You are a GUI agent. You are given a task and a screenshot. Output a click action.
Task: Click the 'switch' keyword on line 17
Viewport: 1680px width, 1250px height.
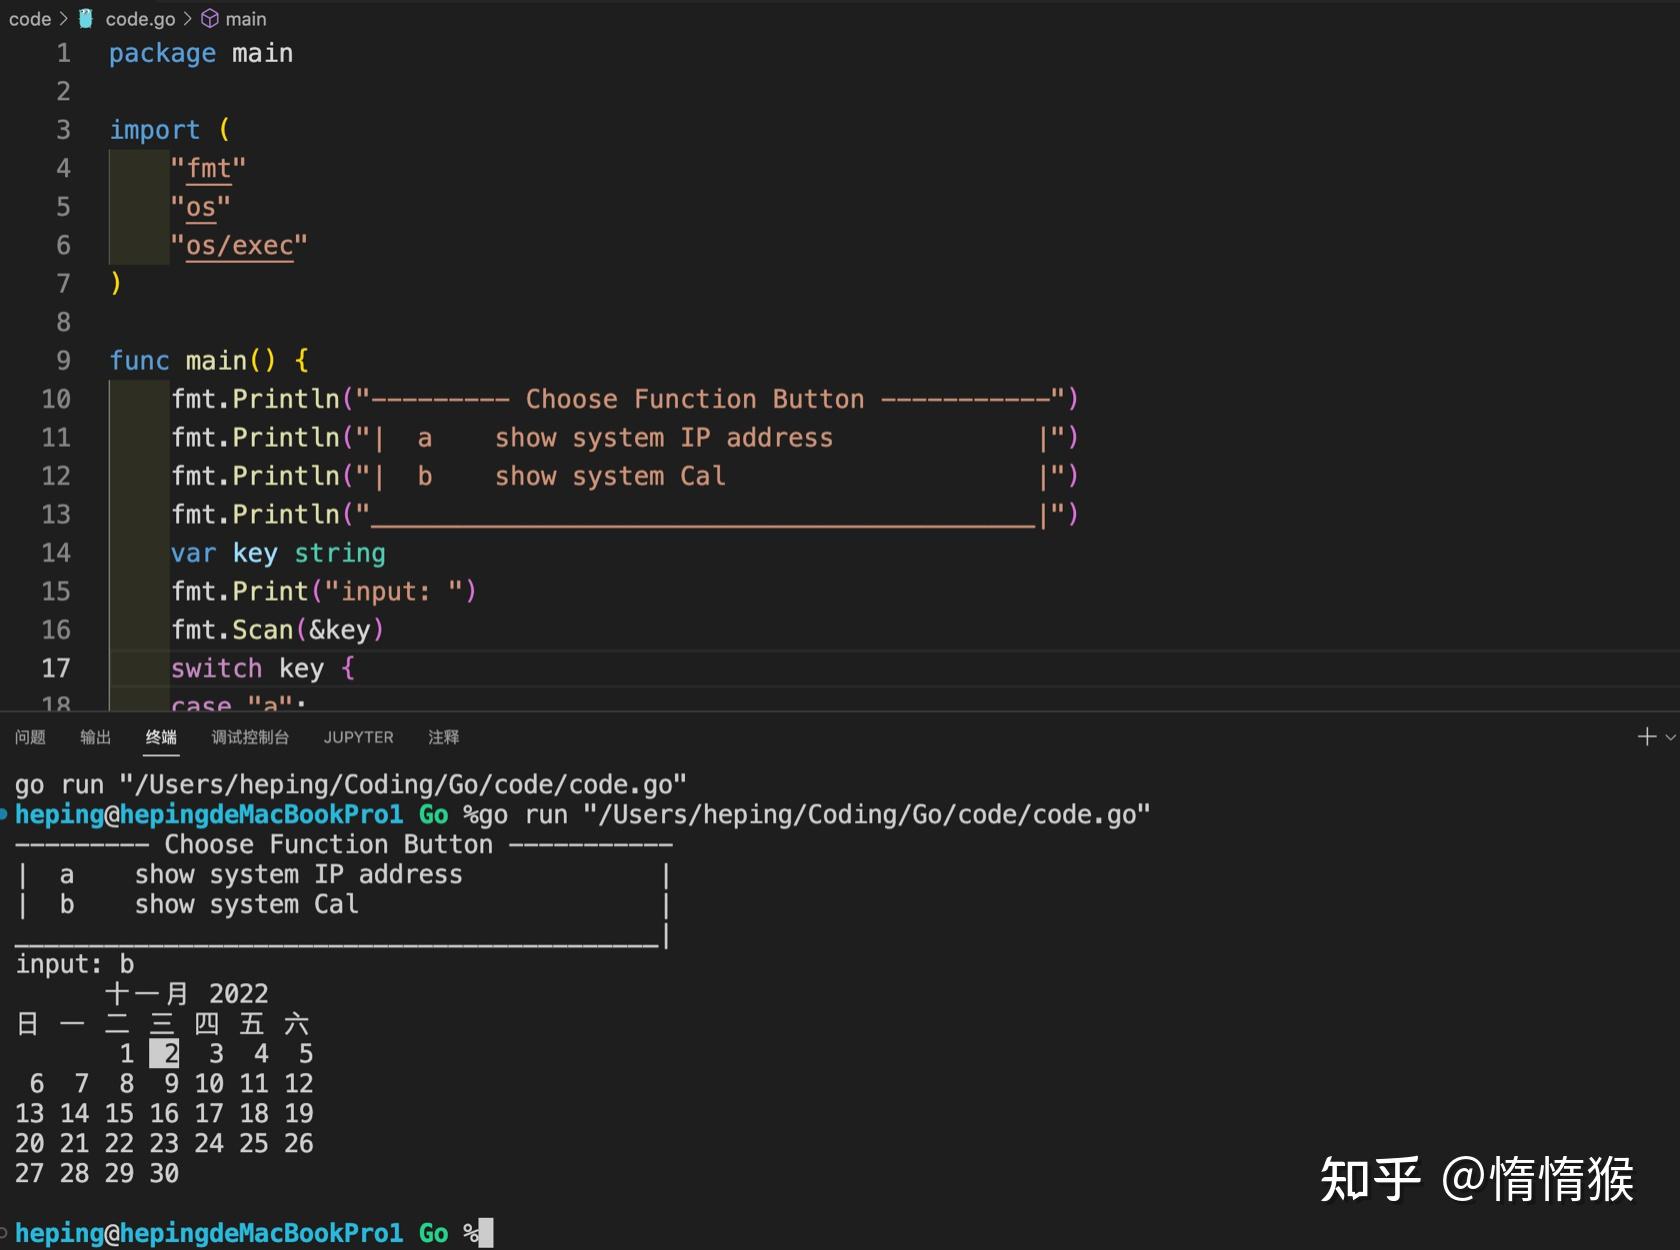click(x=216, y=668)
